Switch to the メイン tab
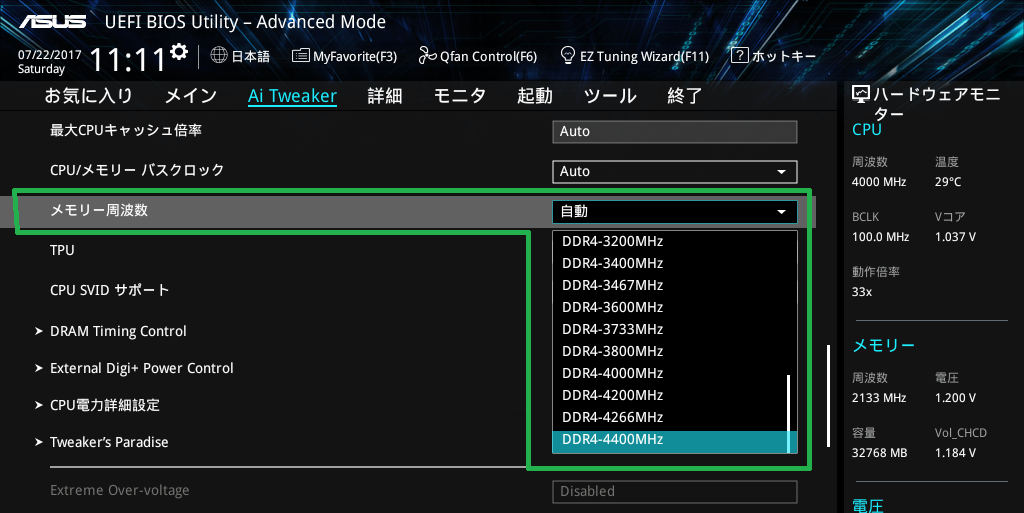1024x513 pixels. [191, 96]
